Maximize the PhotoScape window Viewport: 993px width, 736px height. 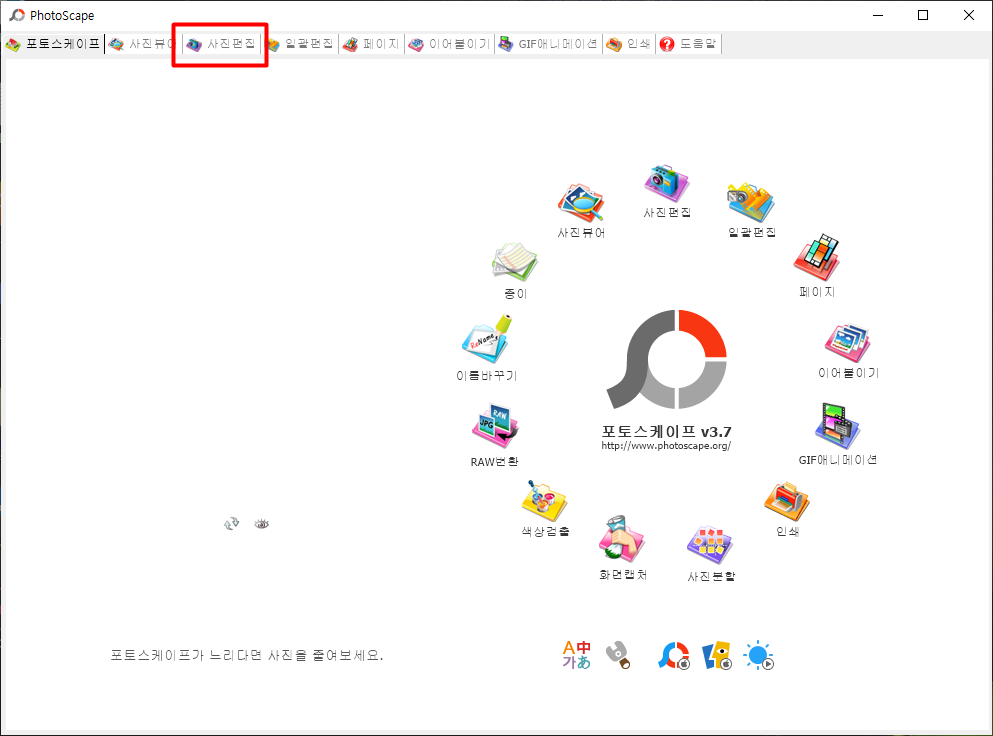923,15
